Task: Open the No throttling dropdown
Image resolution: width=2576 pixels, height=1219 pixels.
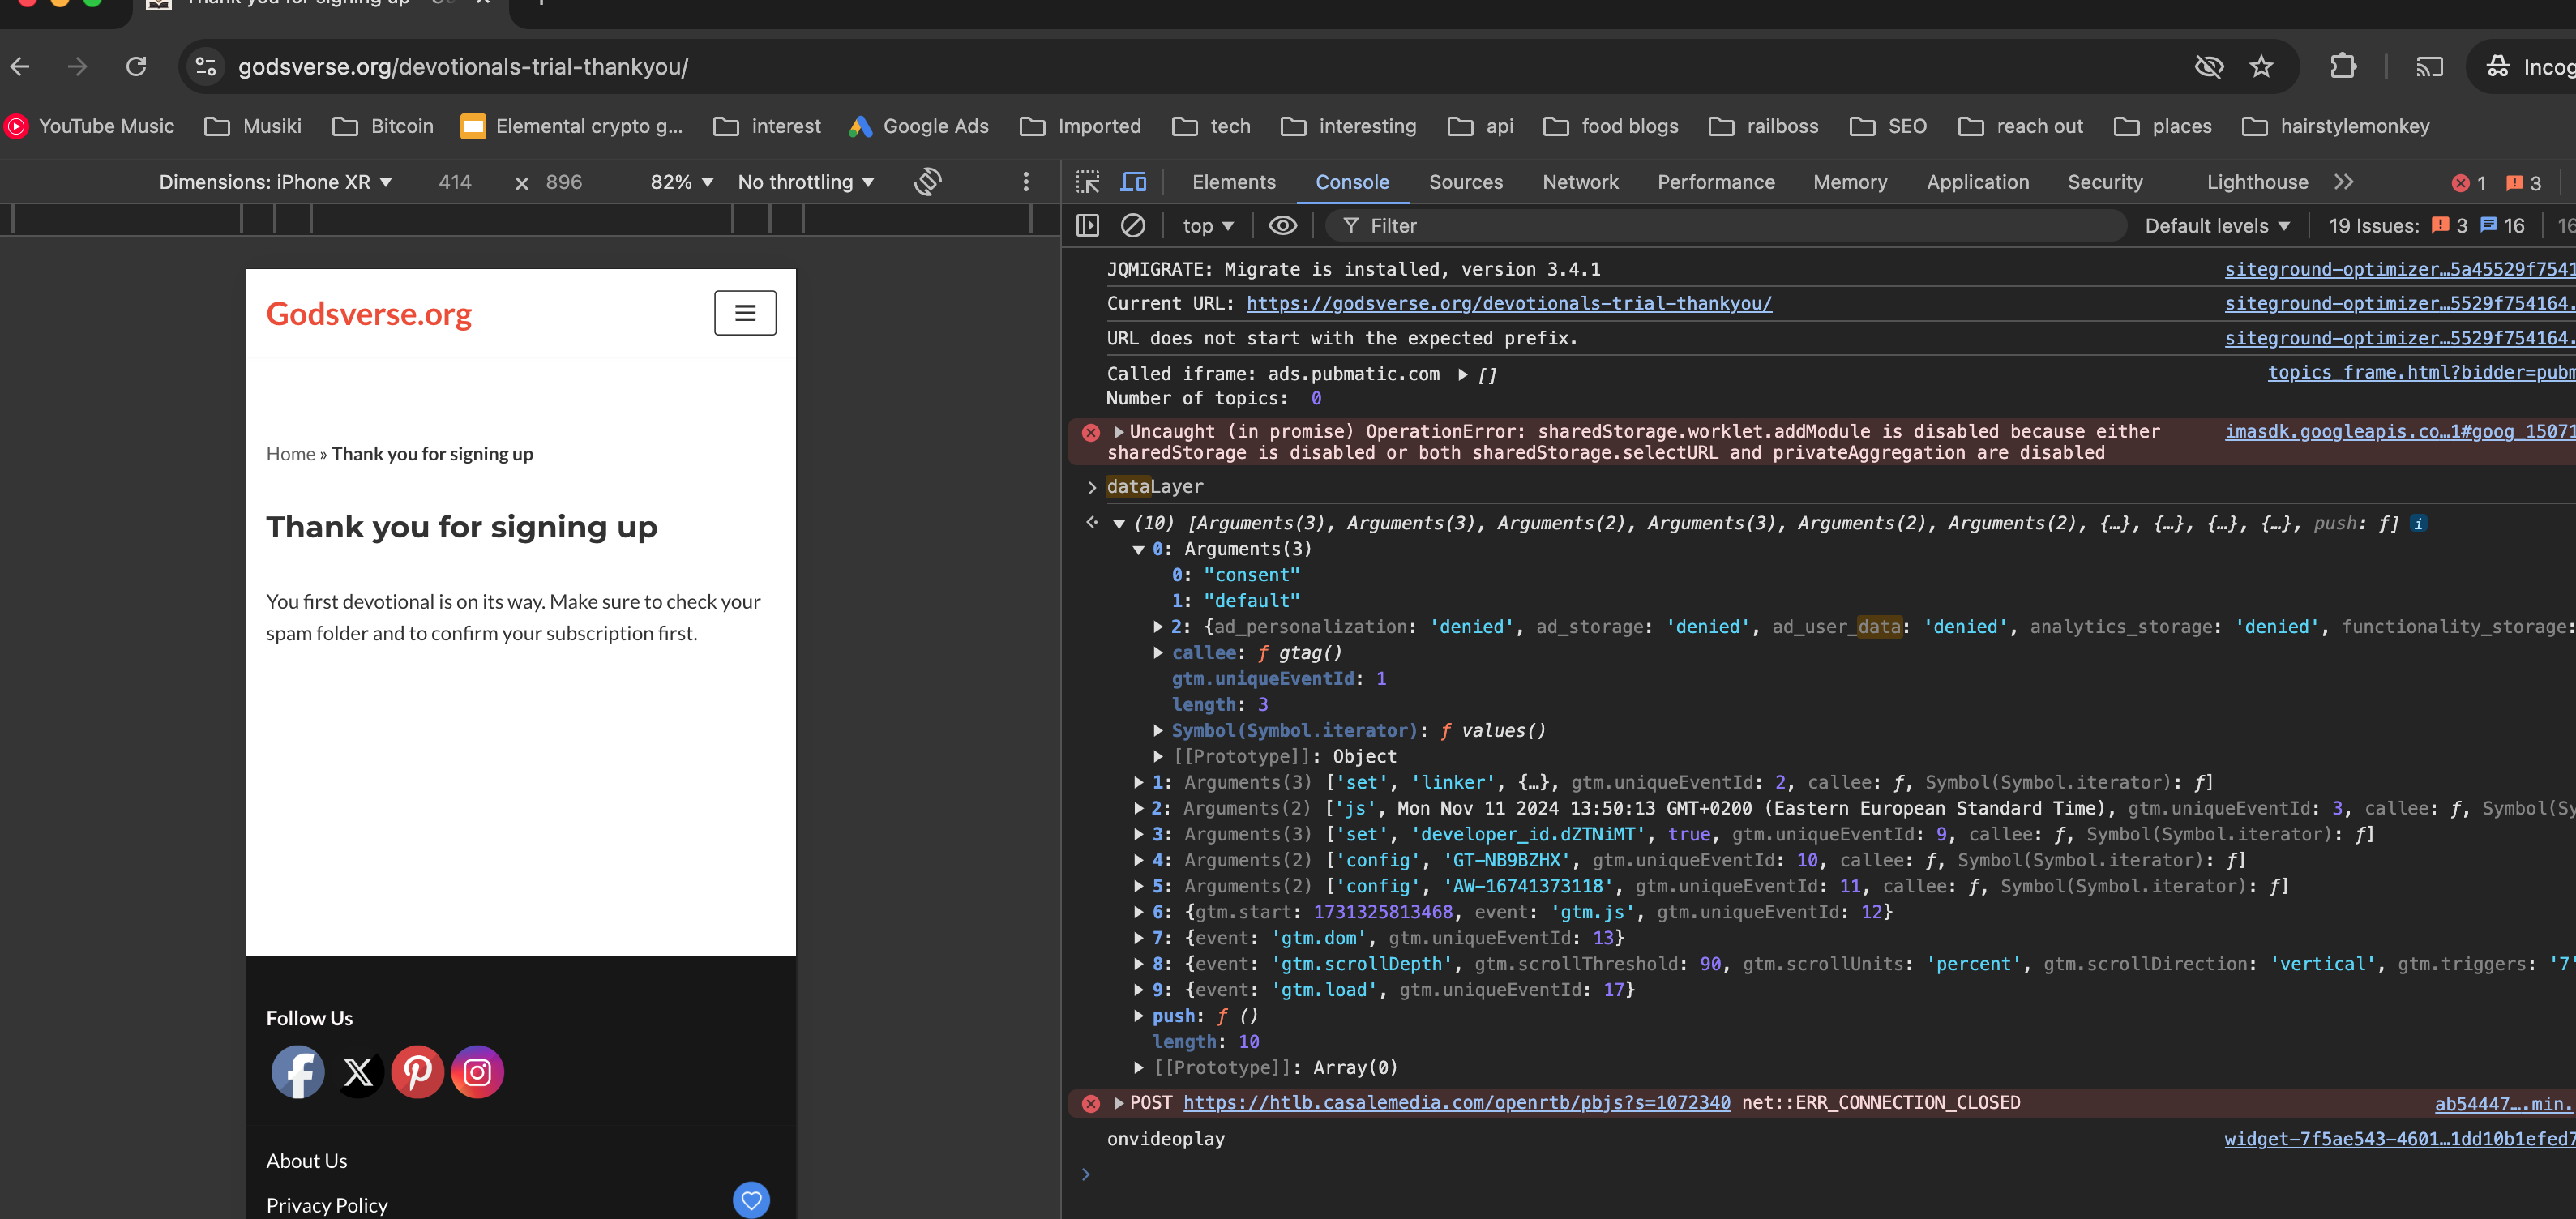Action: [805, 182]
